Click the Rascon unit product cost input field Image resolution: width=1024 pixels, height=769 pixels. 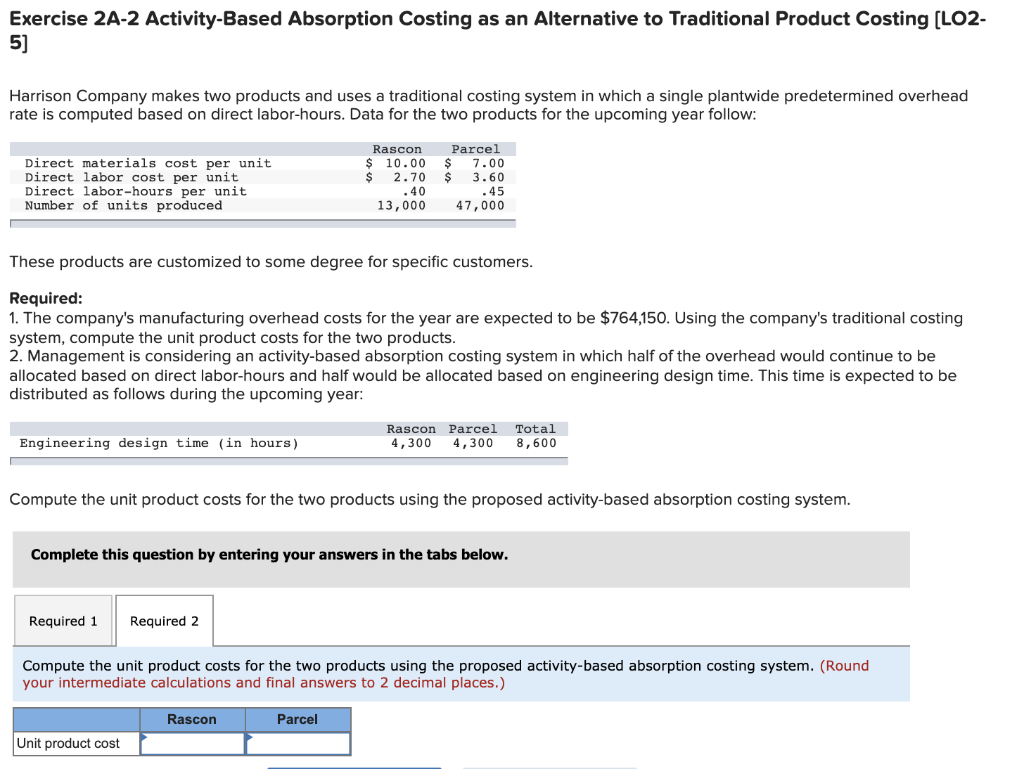point(195,743)
